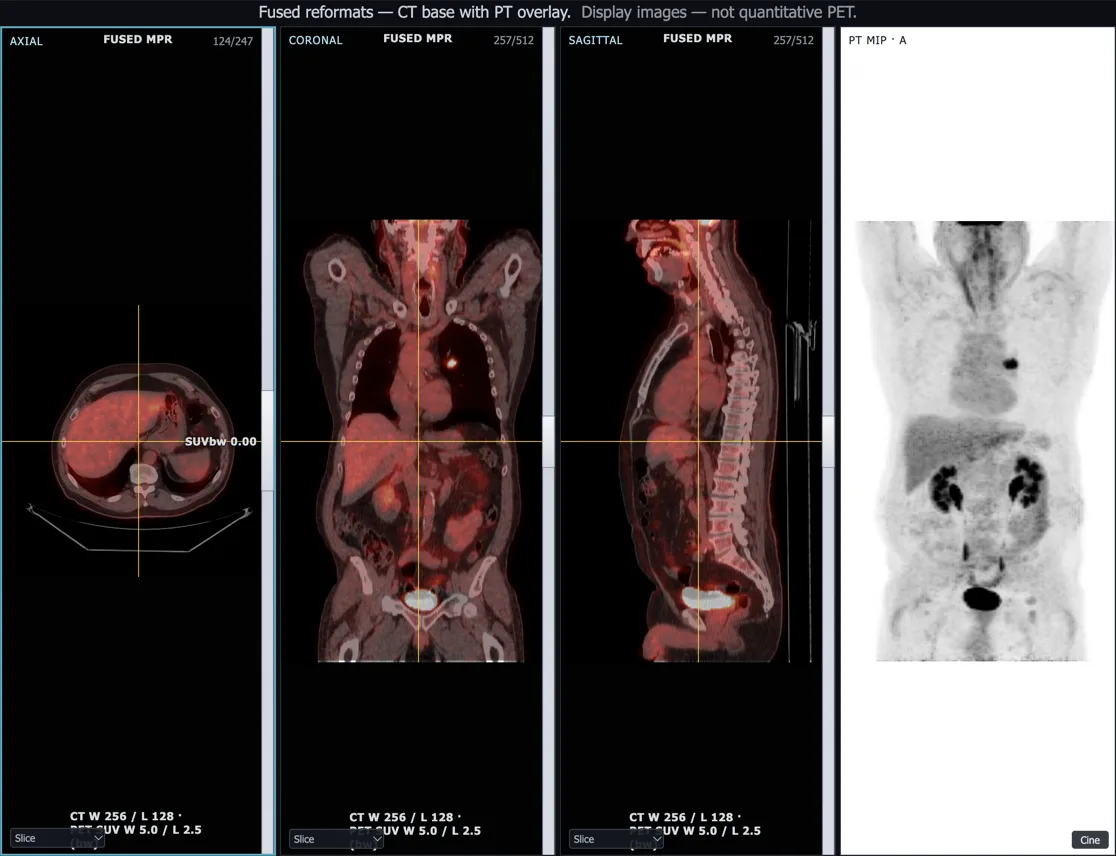The height and width of the screenshot is (856, 1116).
Task: Click the FUSED MPR title in the coronal viewport
Action: coord(418,38)
